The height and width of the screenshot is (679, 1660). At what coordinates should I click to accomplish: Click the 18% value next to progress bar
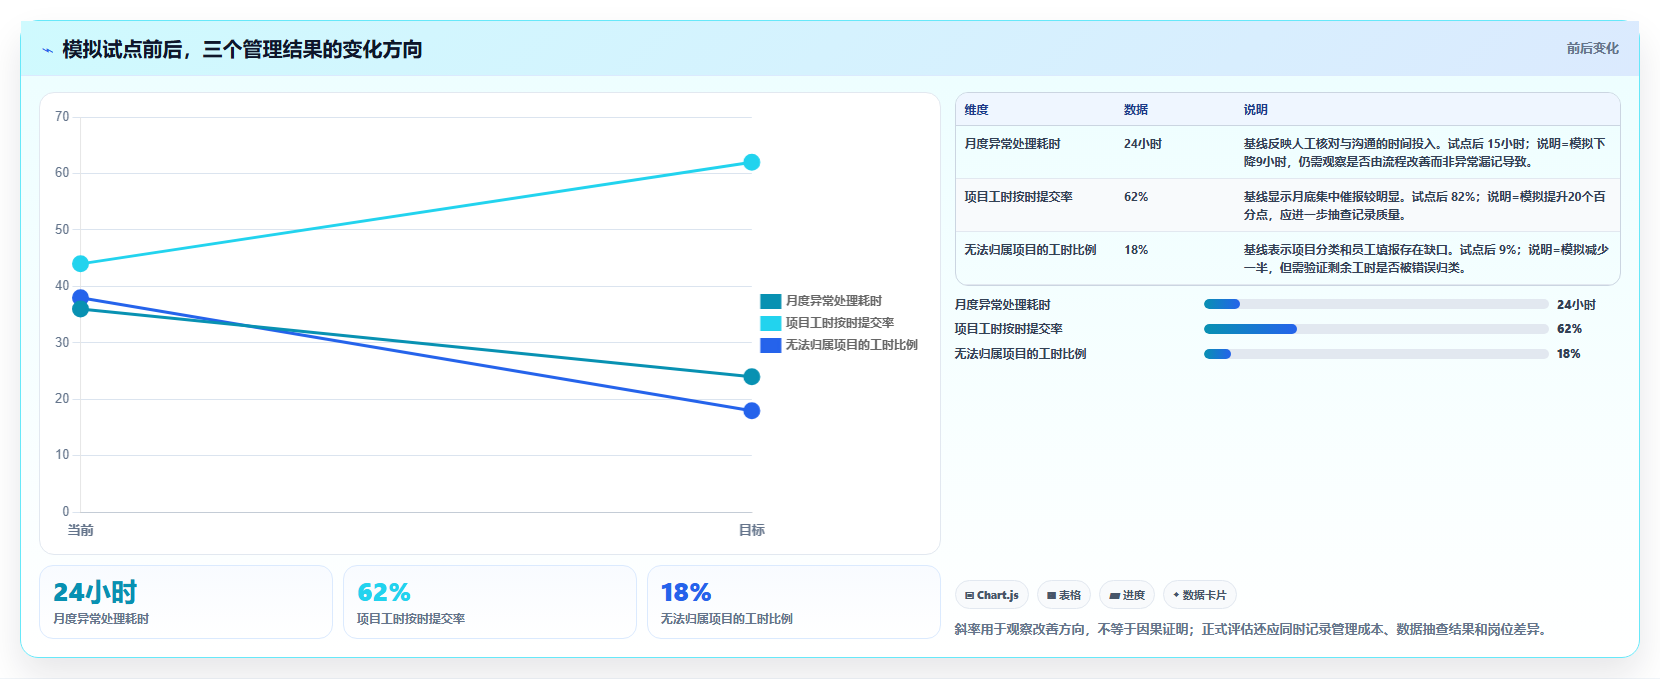(1569, 354)
